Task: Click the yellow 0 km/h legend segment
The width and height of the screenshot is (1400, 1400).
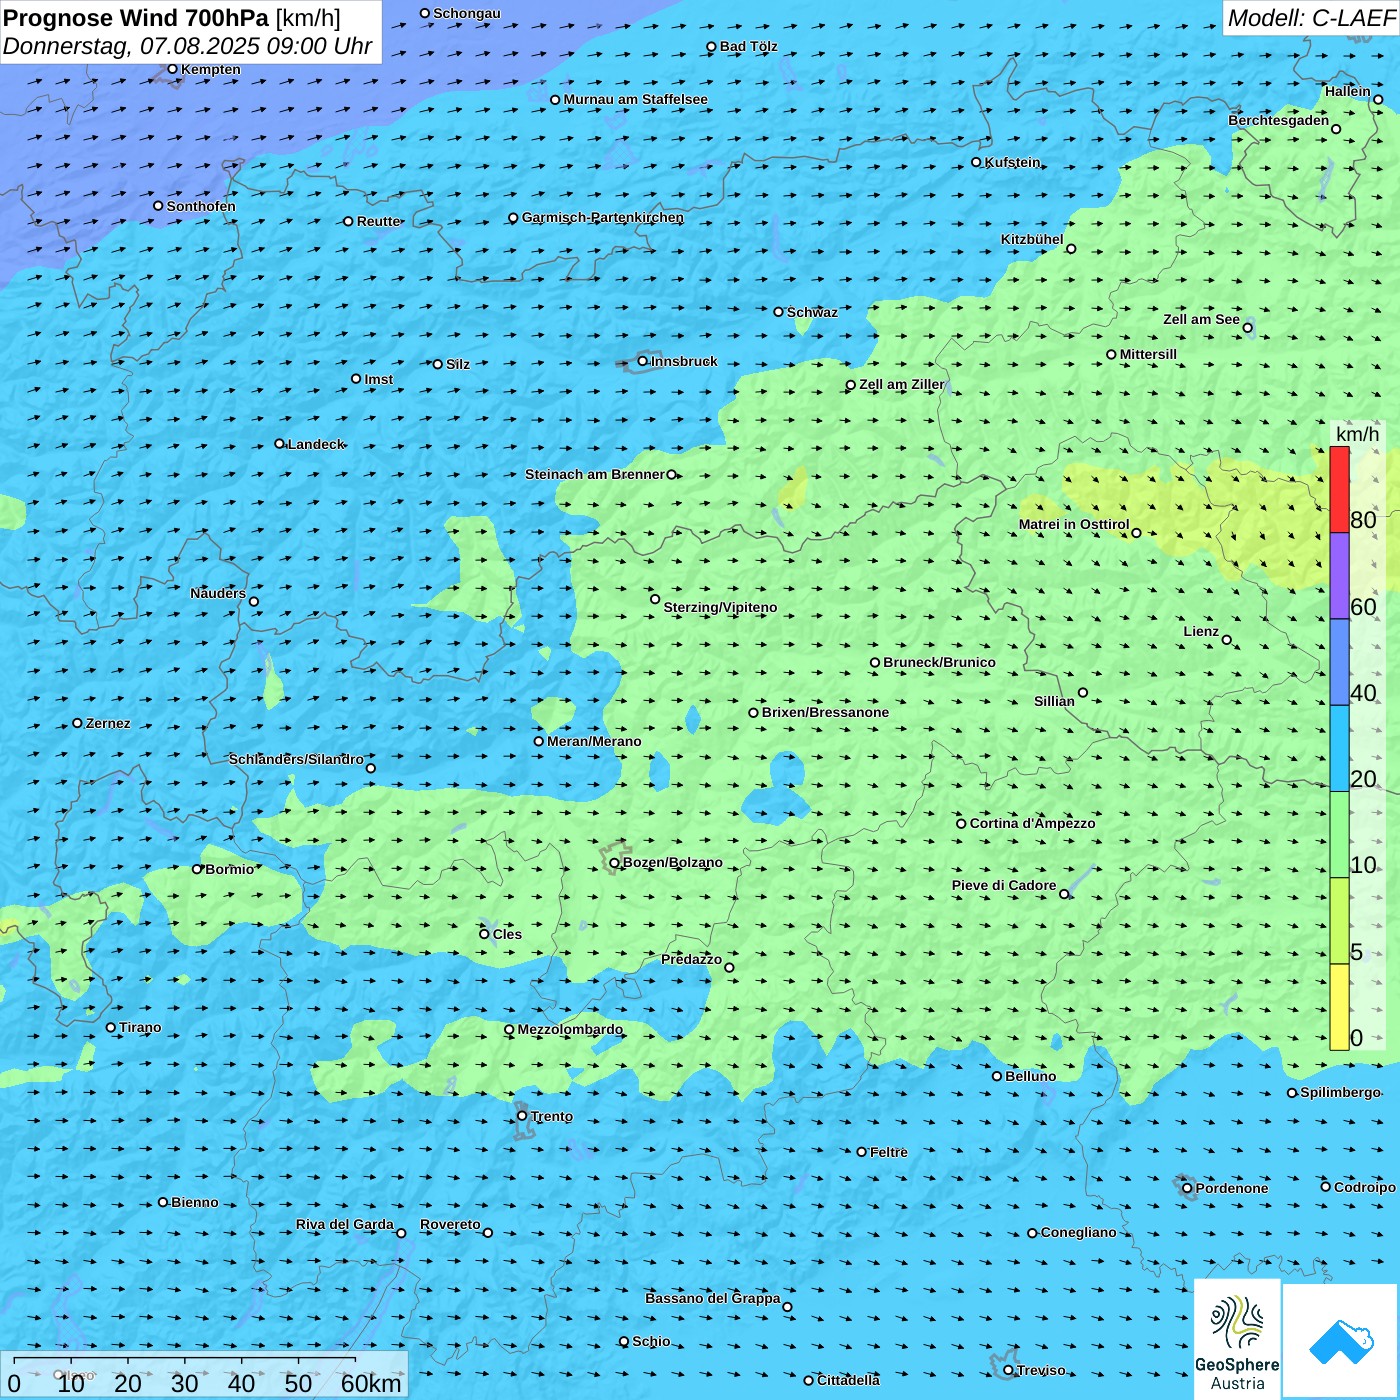Action: [x=1339, y=1007]
